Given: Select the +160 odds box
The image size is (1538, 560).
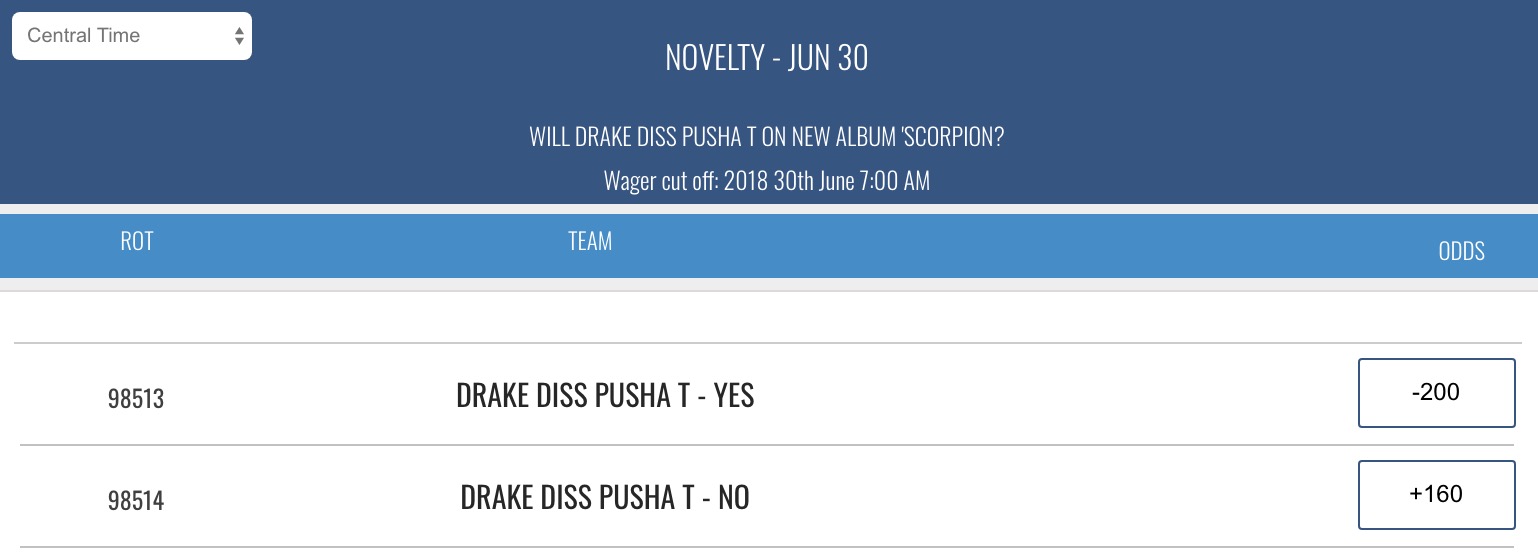Looking at the screenshot, I should point(1436,494).
